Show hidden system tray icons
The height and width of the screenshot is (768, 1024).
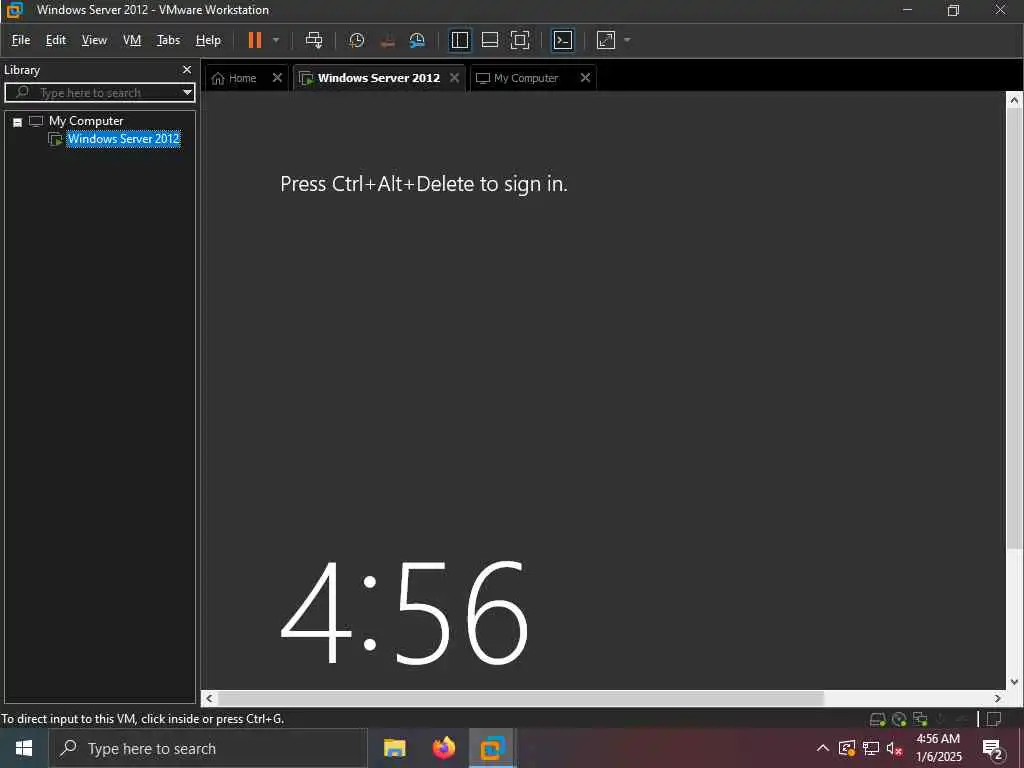[823, 748]
